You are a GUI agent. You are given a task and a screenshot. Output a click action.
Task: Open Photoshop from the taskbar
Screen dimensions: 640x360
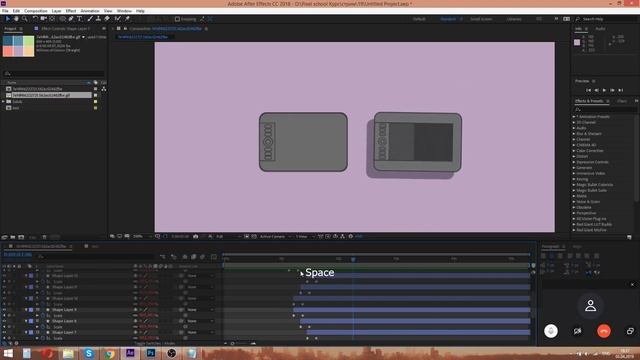pyautogui.click(x=151, y=353)
